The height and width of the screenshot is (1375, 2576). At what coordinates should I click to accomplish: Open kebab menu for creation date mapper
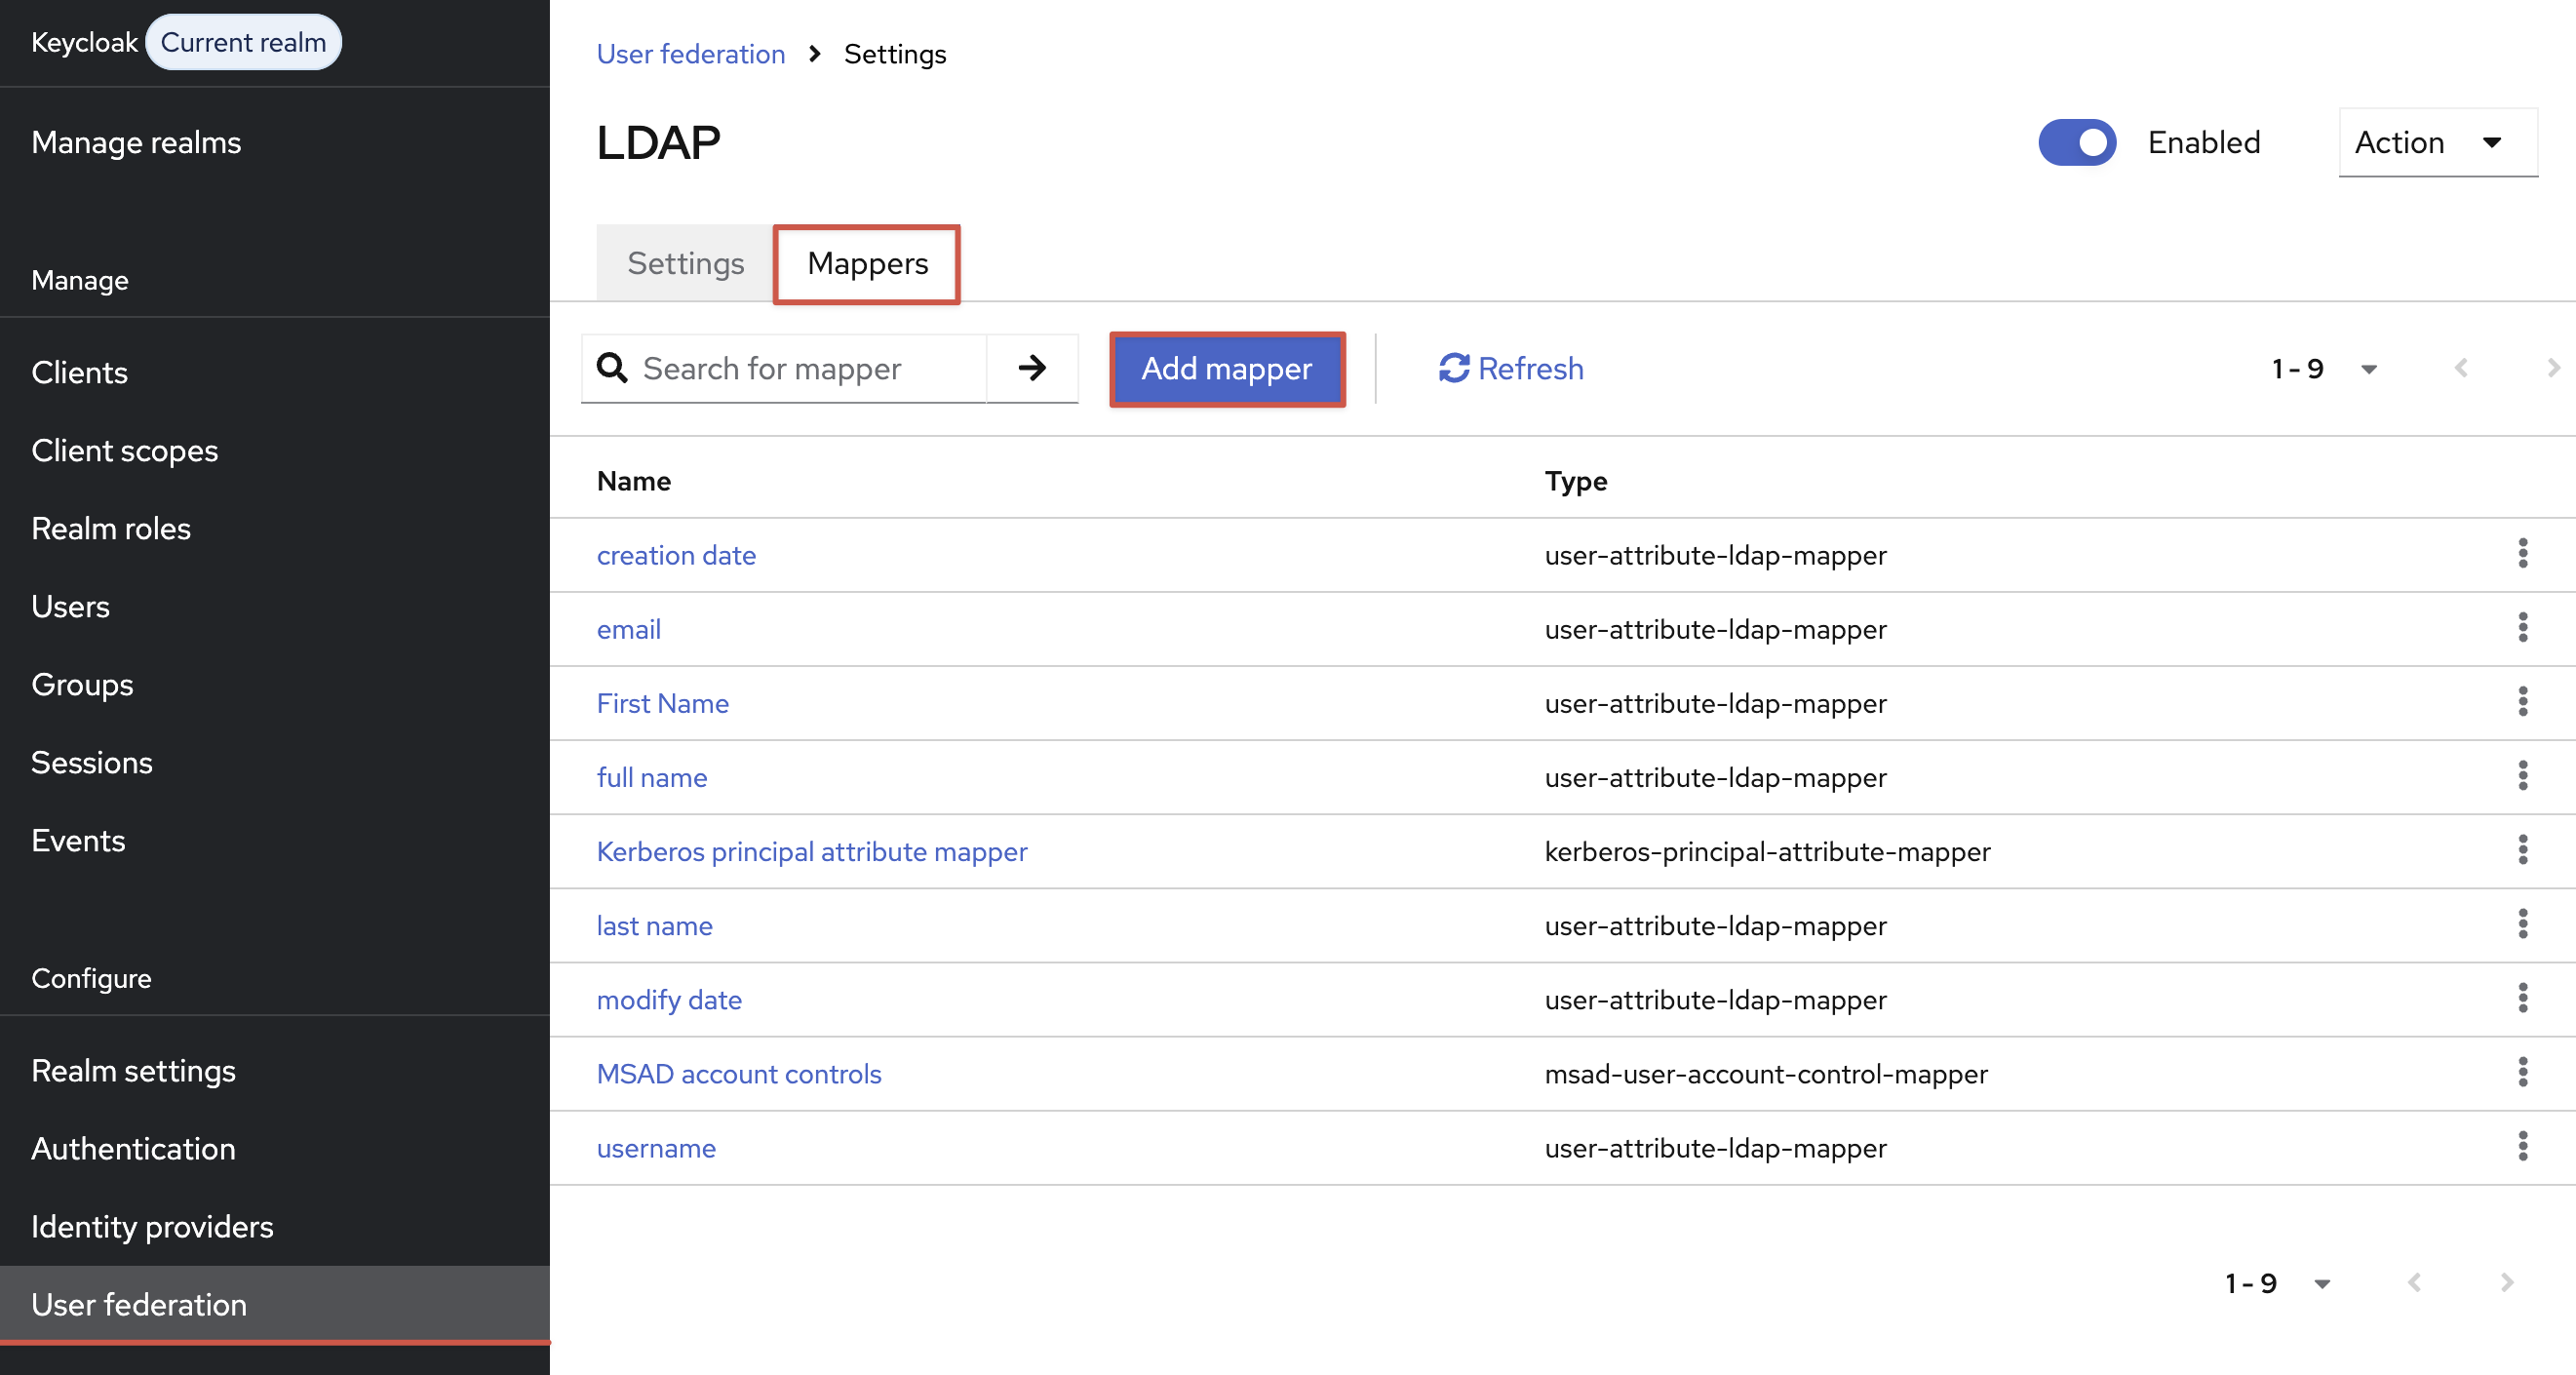coord(2522,554)
